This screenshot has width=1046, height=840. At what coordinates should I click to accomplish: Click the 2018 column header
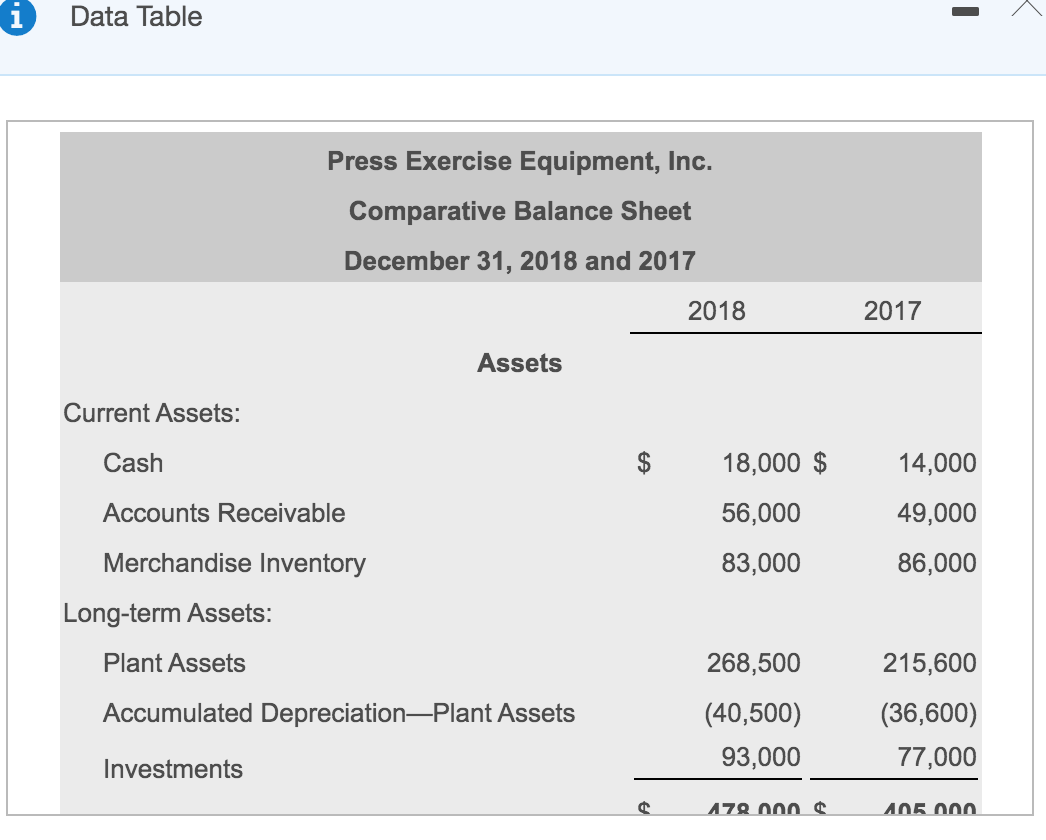tap(716, 311)
